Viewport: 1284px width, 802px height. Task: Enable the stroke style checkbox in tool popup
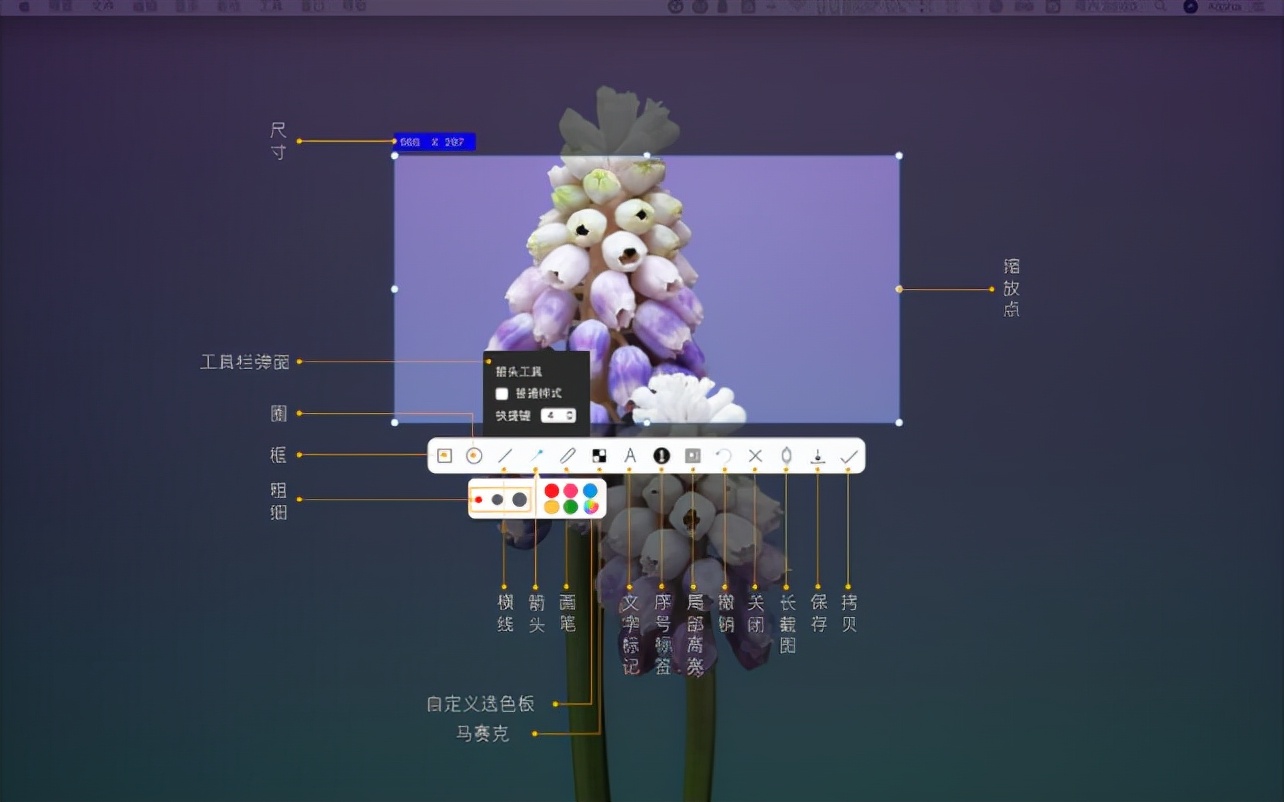click(502, 393)
